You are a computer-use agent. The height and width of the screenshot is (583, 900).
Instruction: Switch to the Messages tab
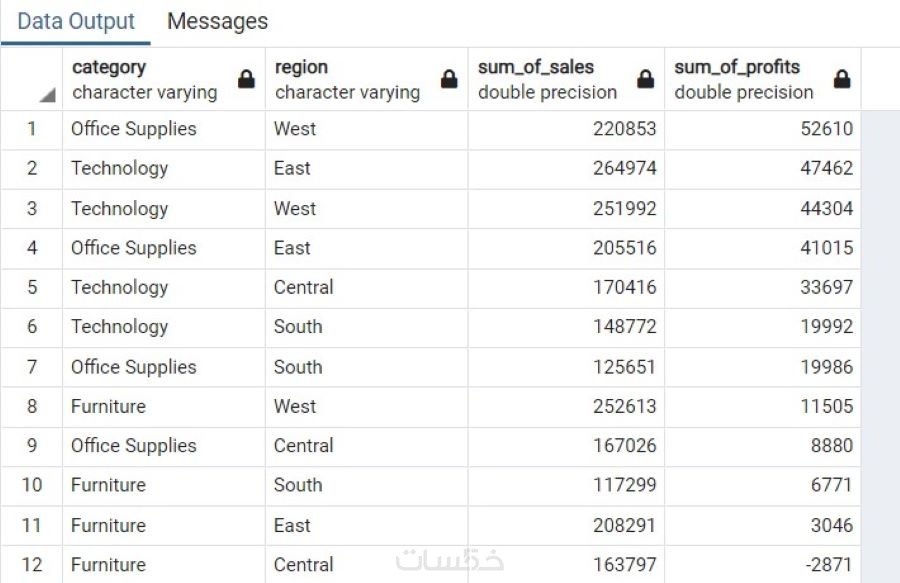coord(217,21)
